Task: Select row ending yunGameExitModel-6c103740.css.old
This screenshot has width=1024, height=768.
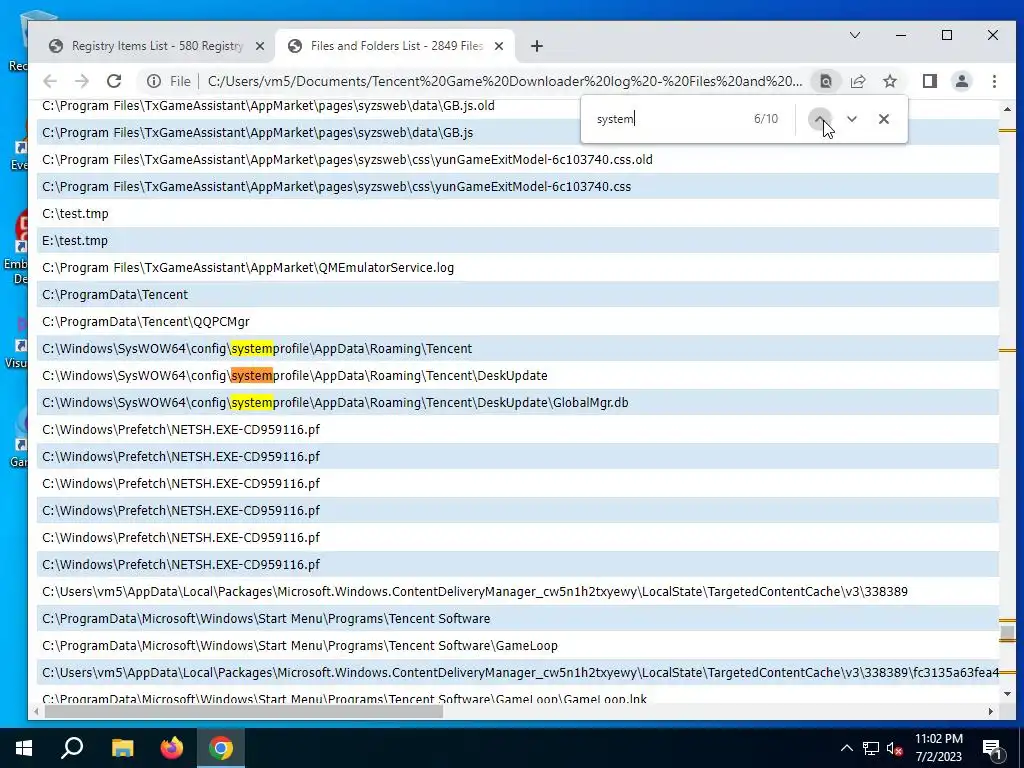Action: point(518,159)
